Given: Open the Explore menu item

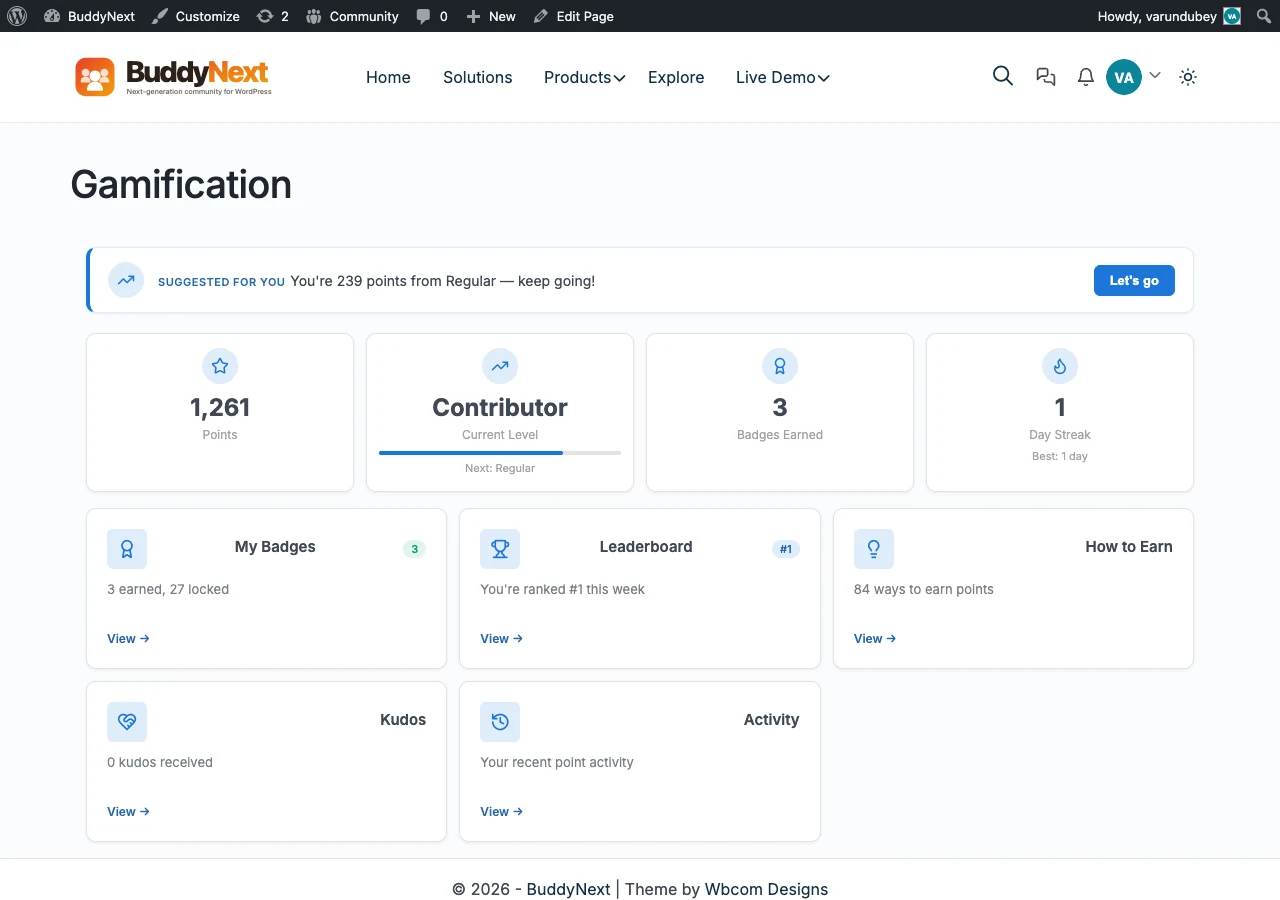Looking at the screenshot, I should pyautogui.click(x=676, y=77).
